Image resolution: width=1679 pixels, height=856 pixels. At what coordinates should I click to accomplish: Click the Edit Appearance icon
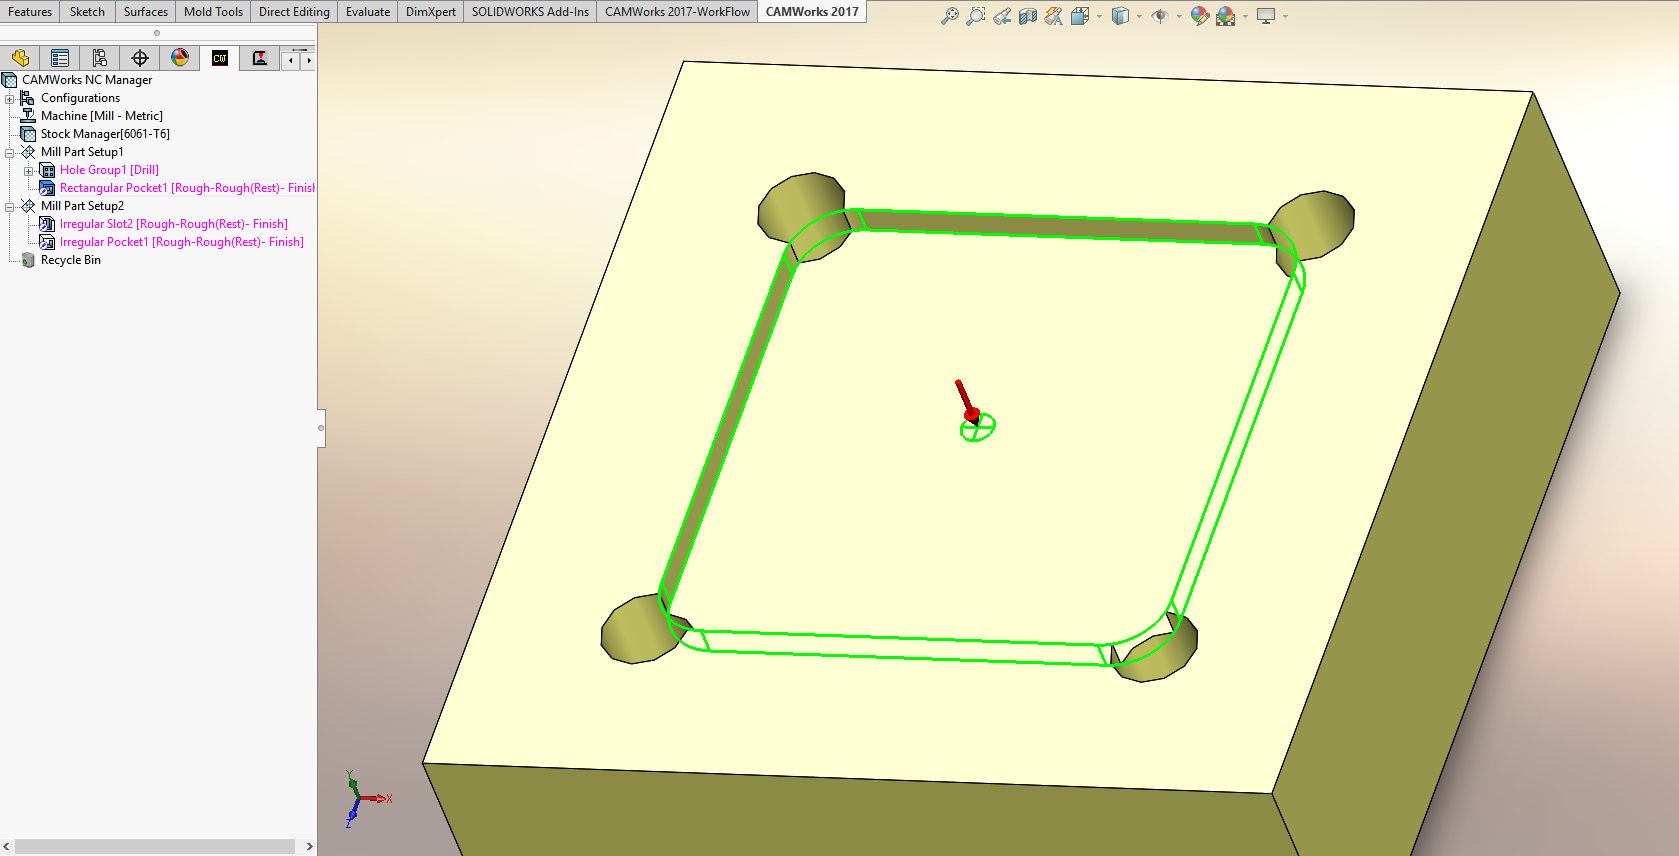pyautogui.click(x=1199, y=16)
